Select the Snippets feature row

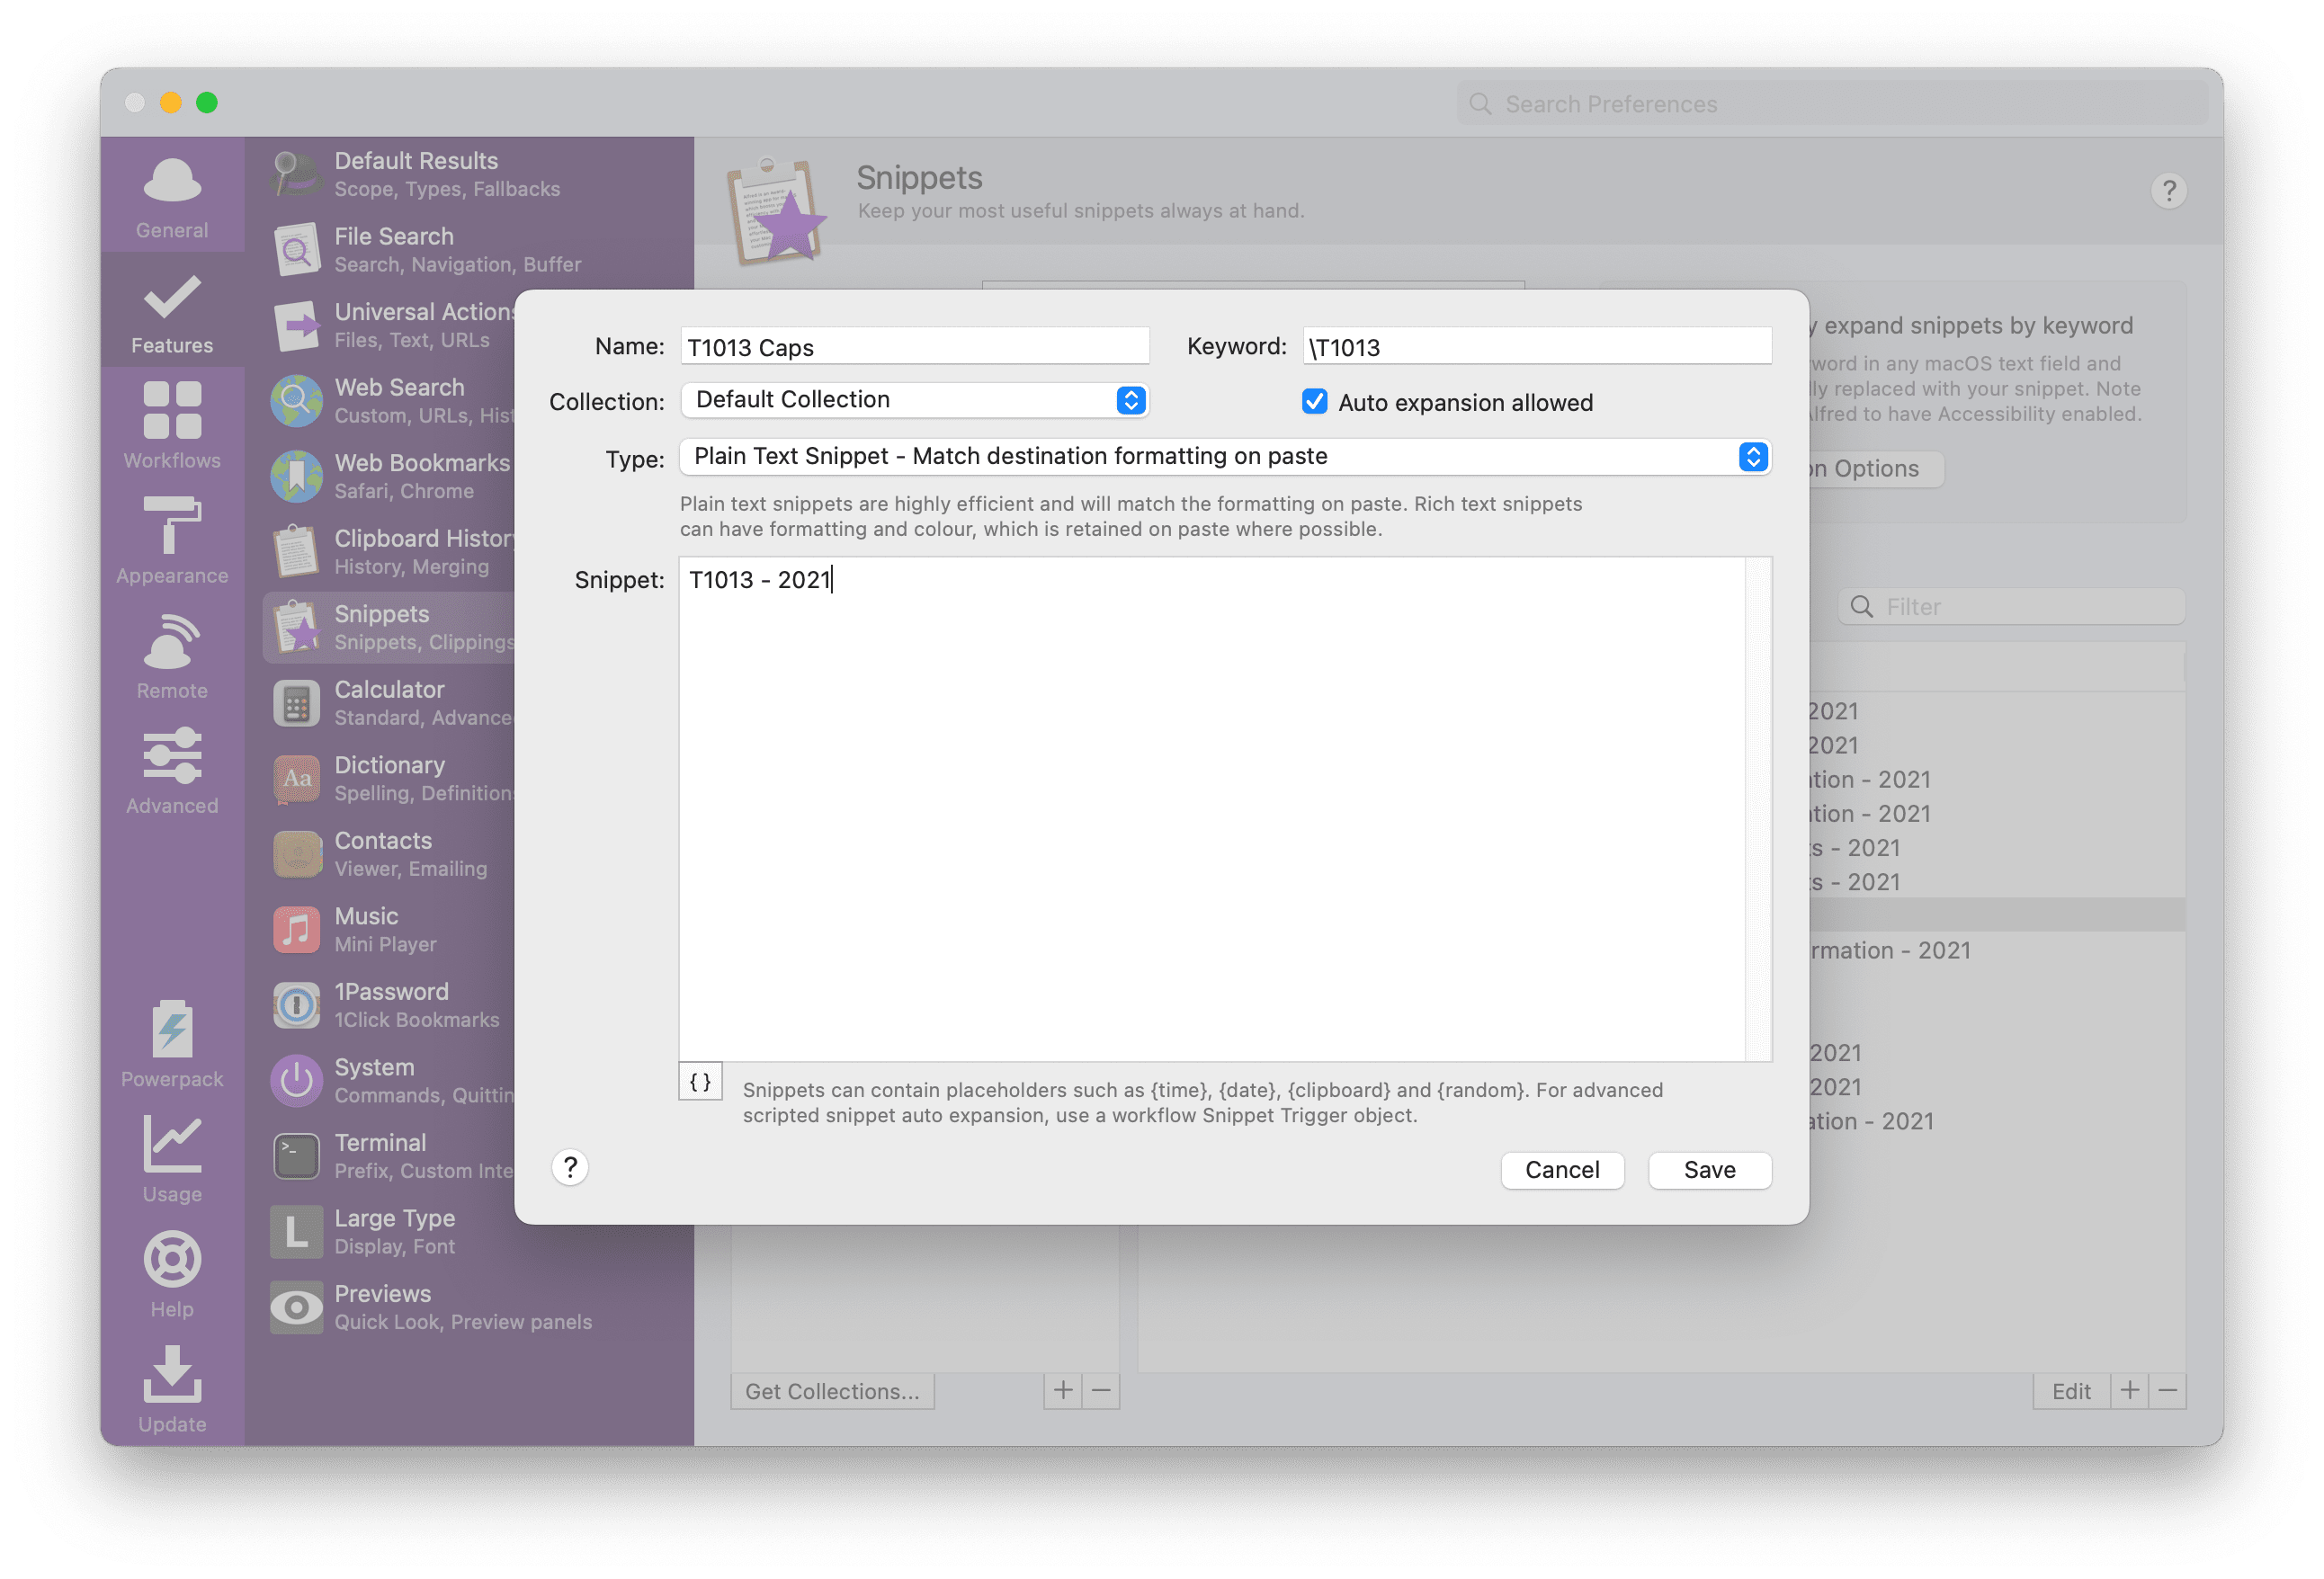(390, 627)
